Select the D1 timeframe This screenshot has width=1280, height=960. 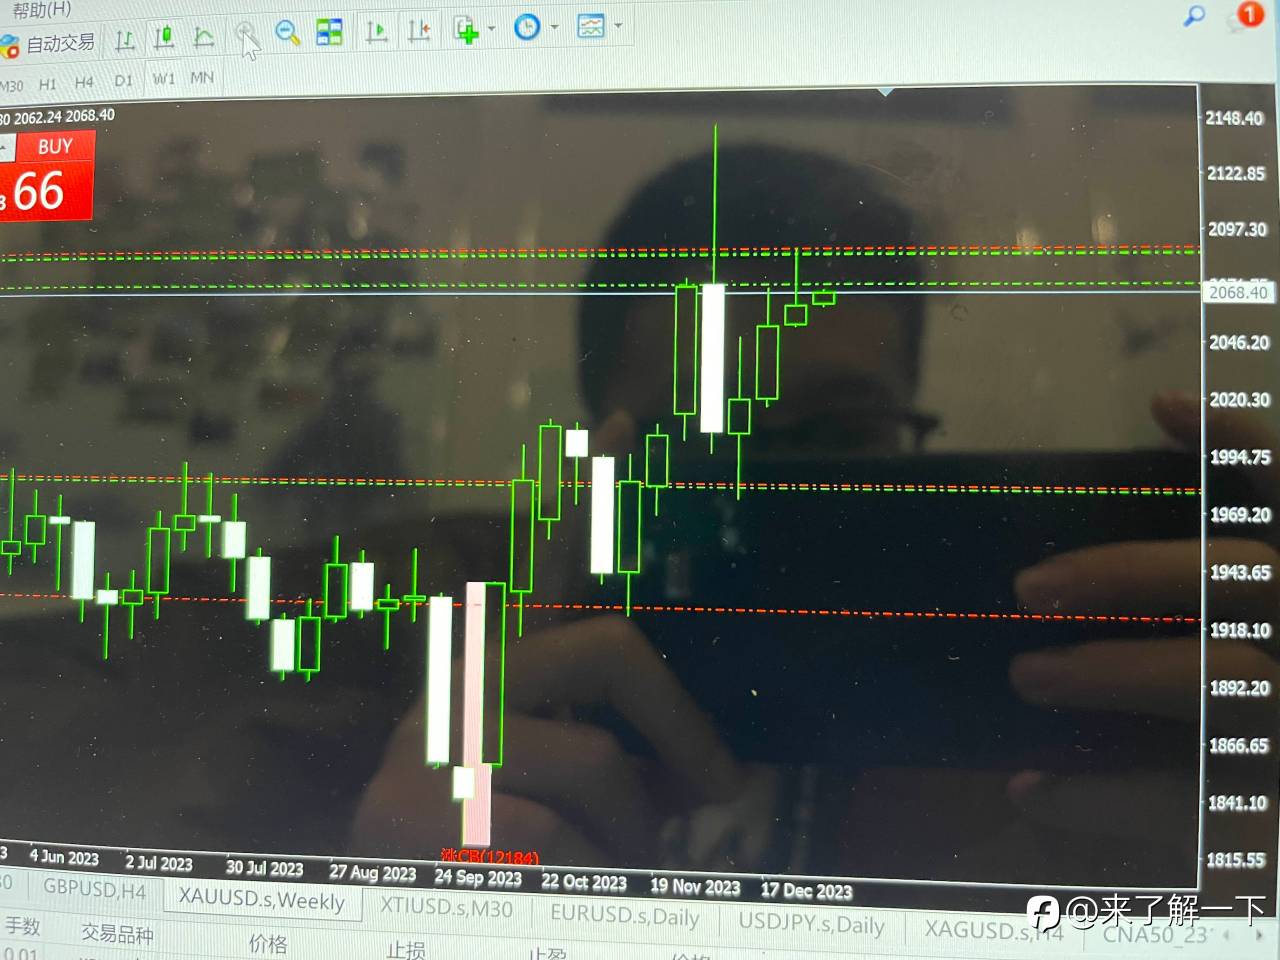[123, 80]
